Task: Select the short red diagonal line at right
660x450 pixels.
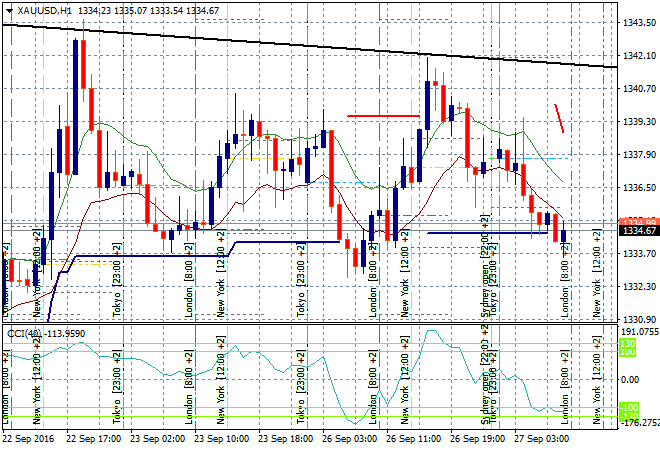Action: tap(559, 118)
